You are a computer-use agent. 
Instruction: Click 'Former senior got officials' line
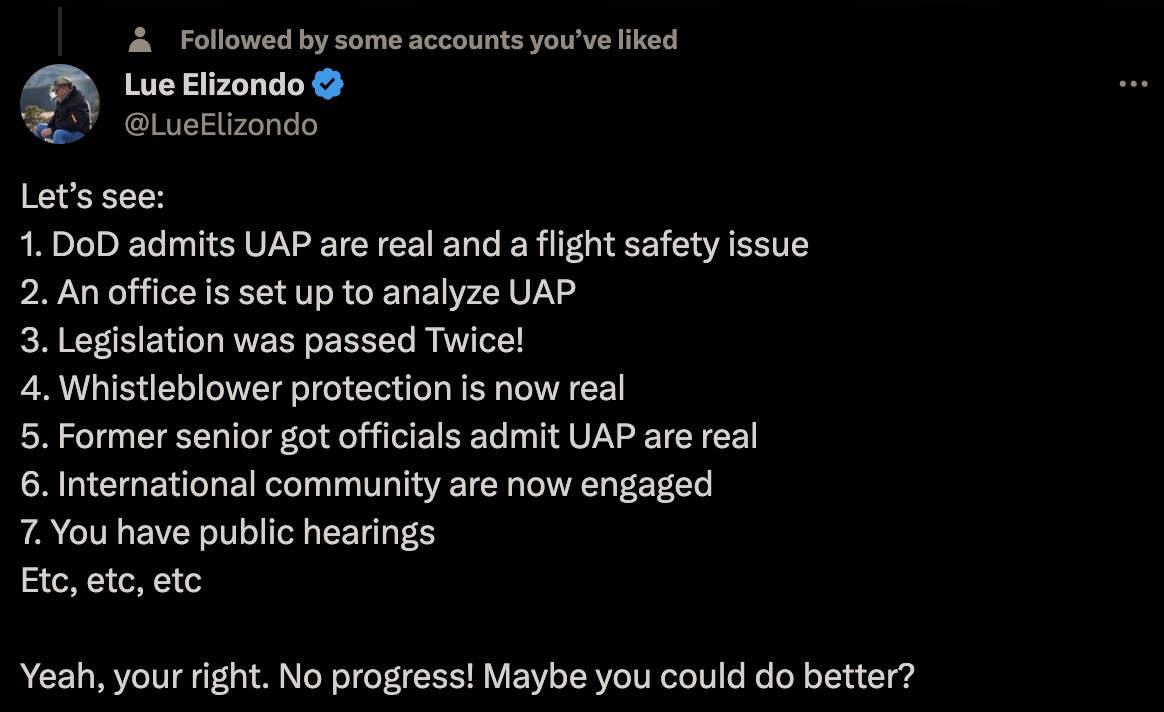[389, 436]
